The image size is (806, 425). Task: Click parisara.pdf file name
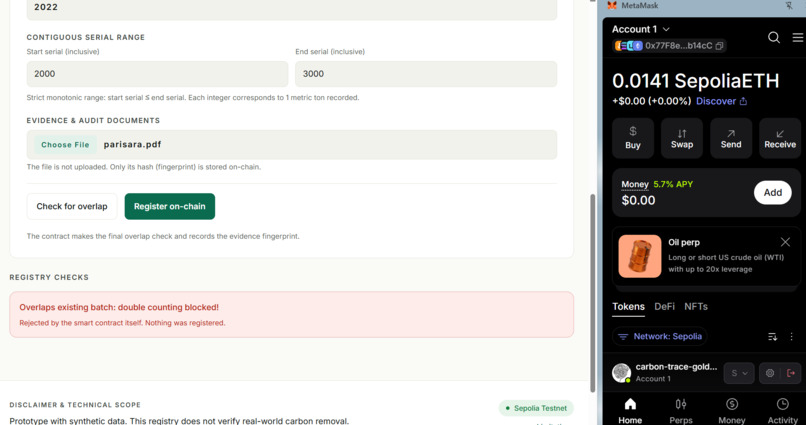(133, 145)
